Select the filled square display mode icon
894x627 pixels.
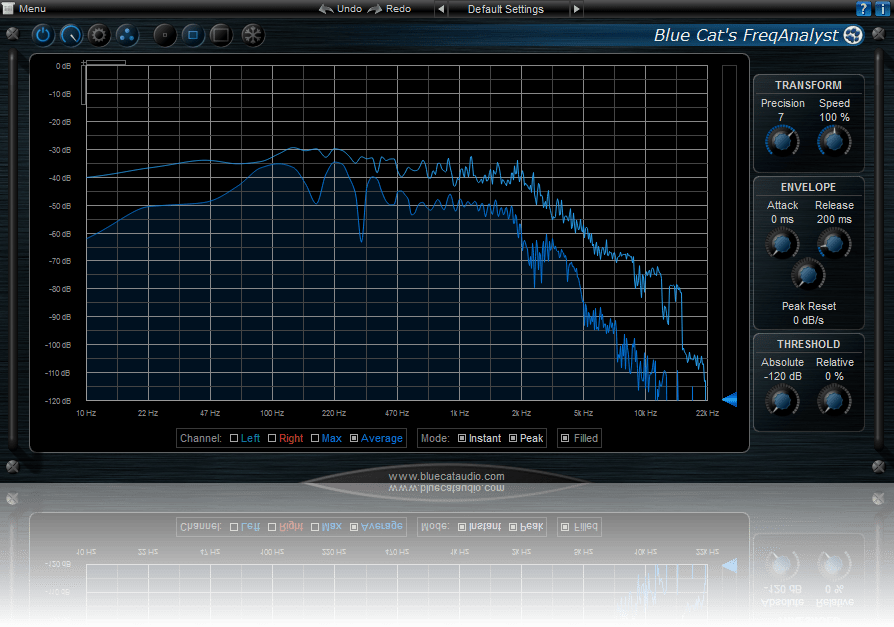(219, 35)
